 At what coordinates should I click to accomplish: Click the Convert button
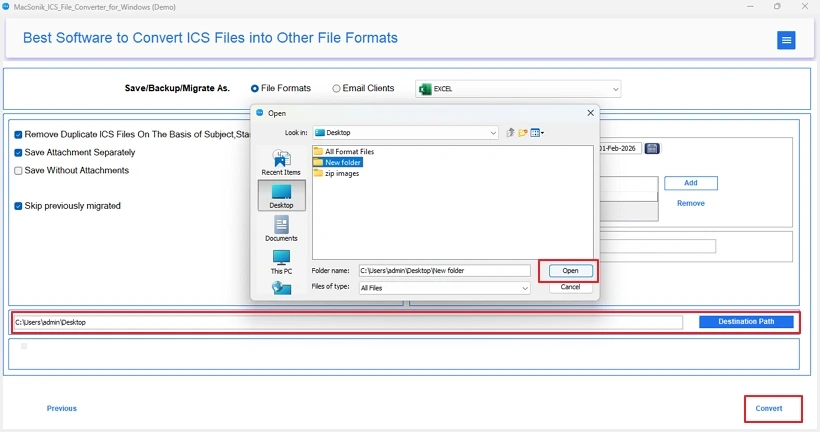[769, 408]
